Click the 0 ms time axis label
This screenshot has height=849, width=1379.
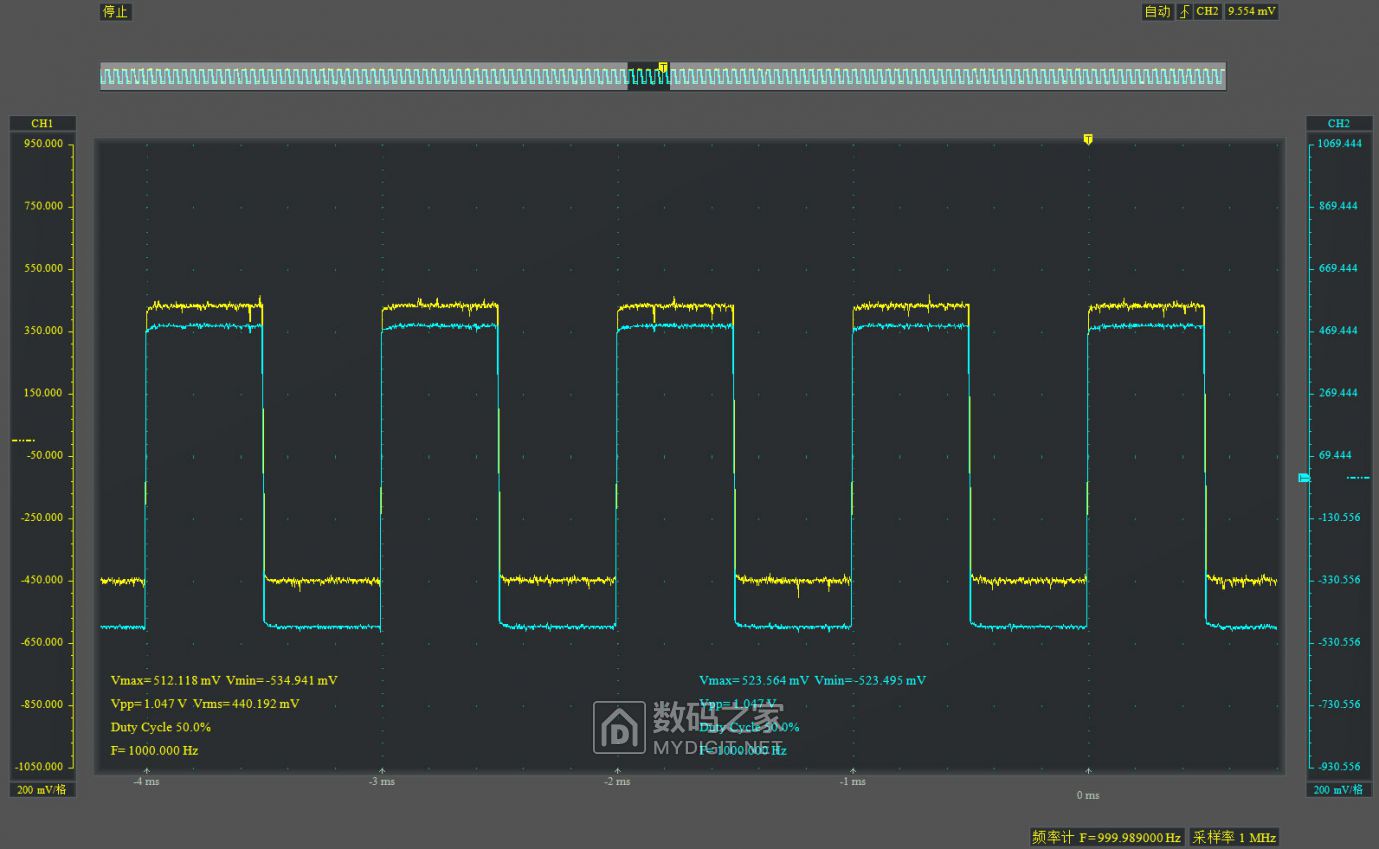click(1088, 795)
